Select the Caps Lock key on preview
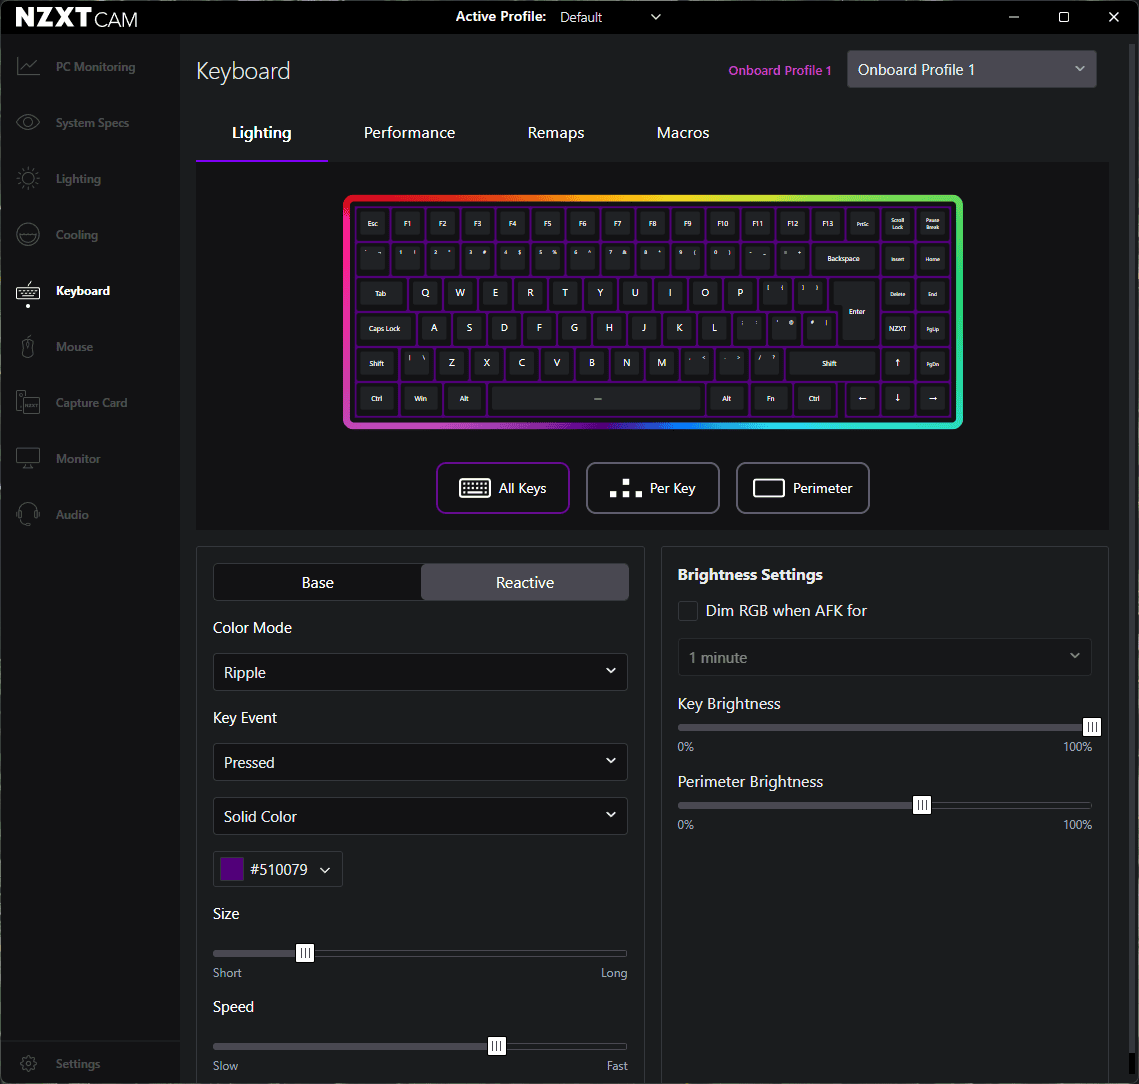1139x1084 pixels. click(x=384, y=328)
